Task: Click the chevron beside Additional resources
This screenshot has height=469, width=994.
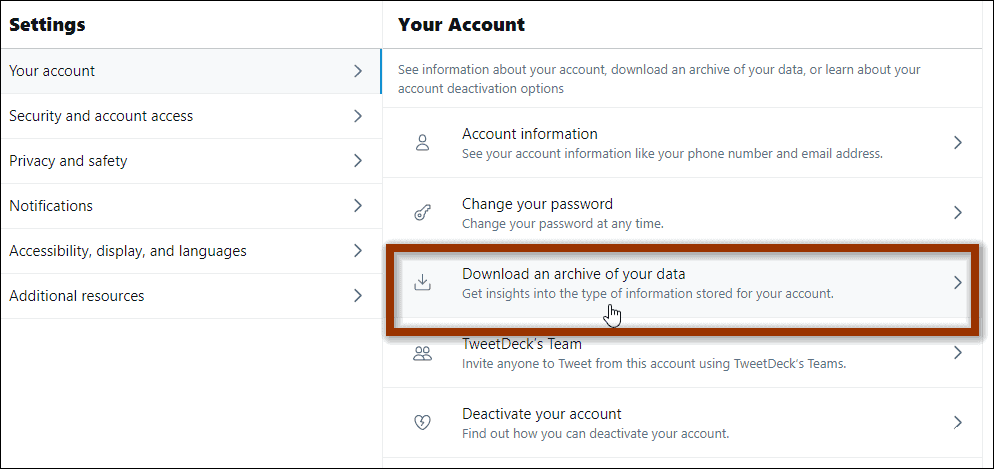Action: (x=358, y=296)
